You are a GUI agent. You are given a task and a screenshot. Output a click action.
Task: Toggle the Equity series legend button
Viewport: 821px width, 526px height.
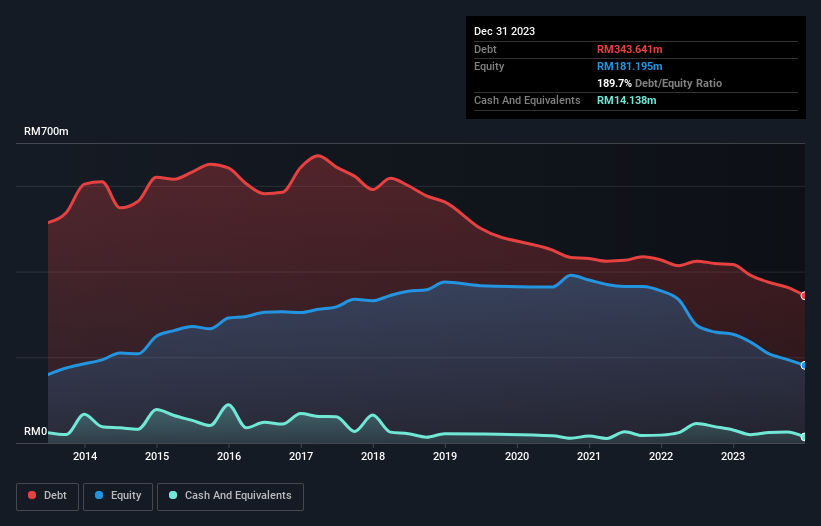pyautogui.click(x=118, y=496)
